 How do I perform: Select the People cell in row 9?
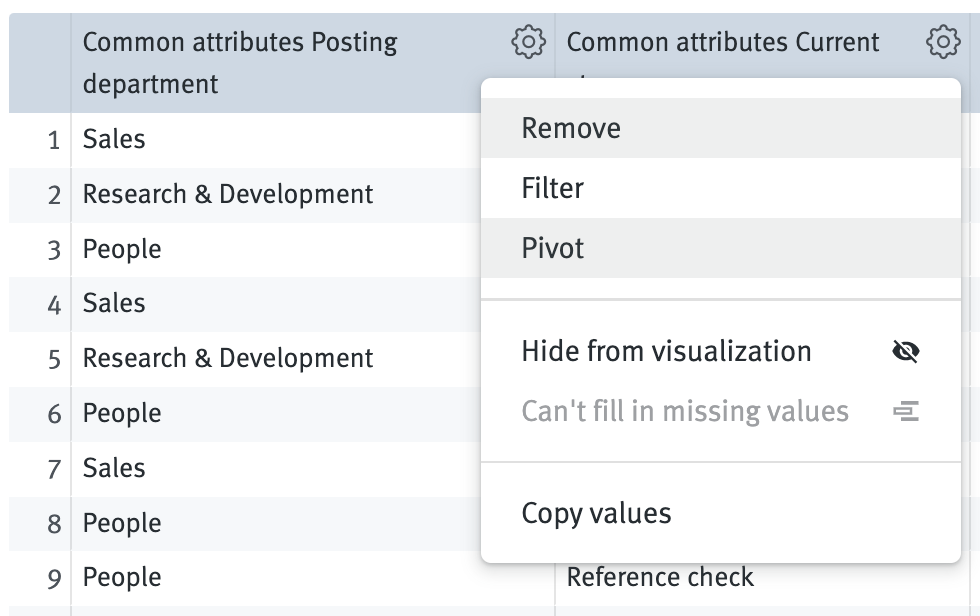[121, 577]
